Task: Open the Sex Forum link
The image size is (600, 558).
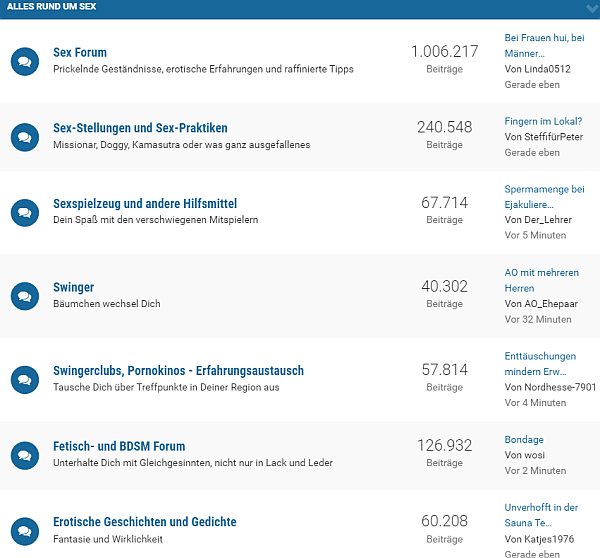Action: click(80, 52)
